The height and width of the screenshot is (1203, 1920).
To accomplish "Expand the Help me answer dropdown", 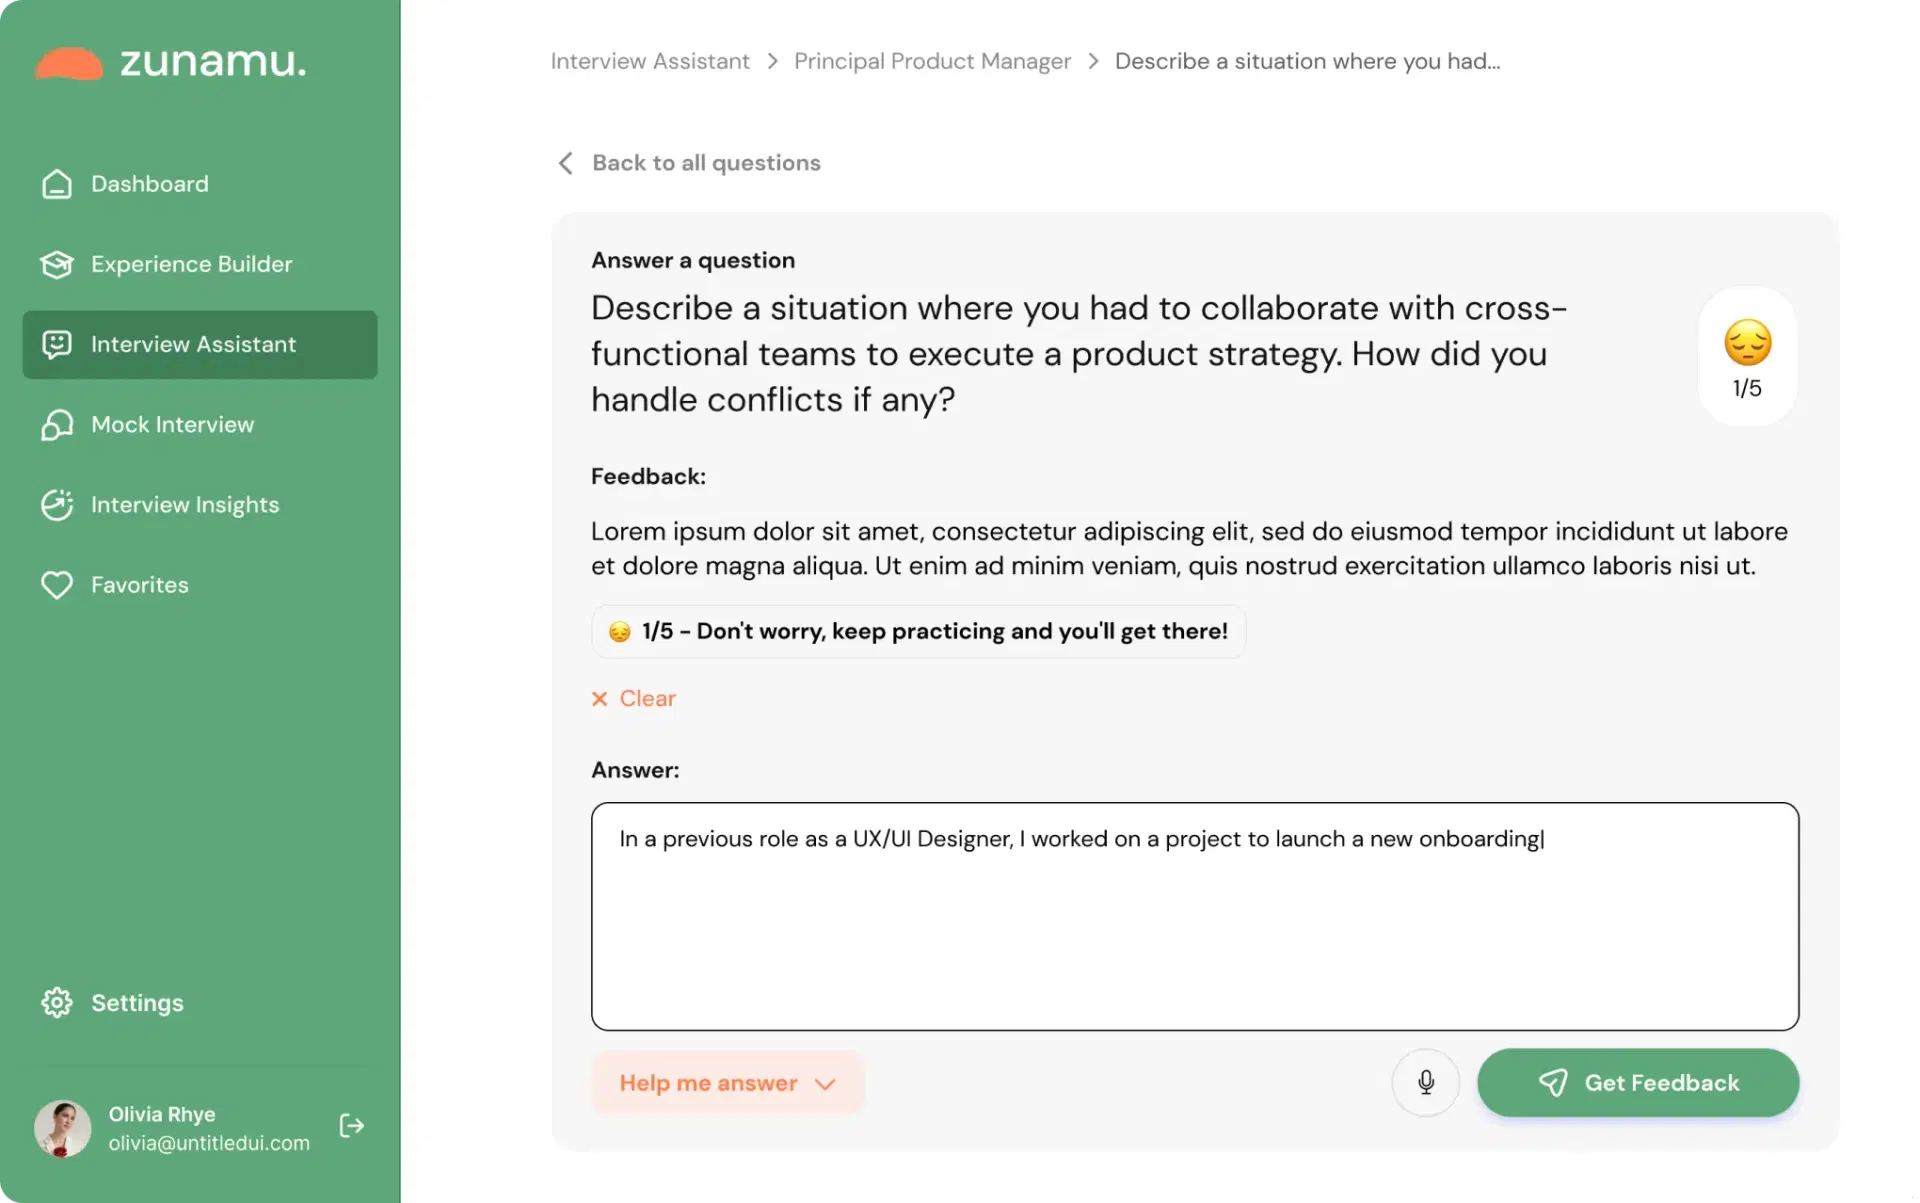I will 727,1083.
